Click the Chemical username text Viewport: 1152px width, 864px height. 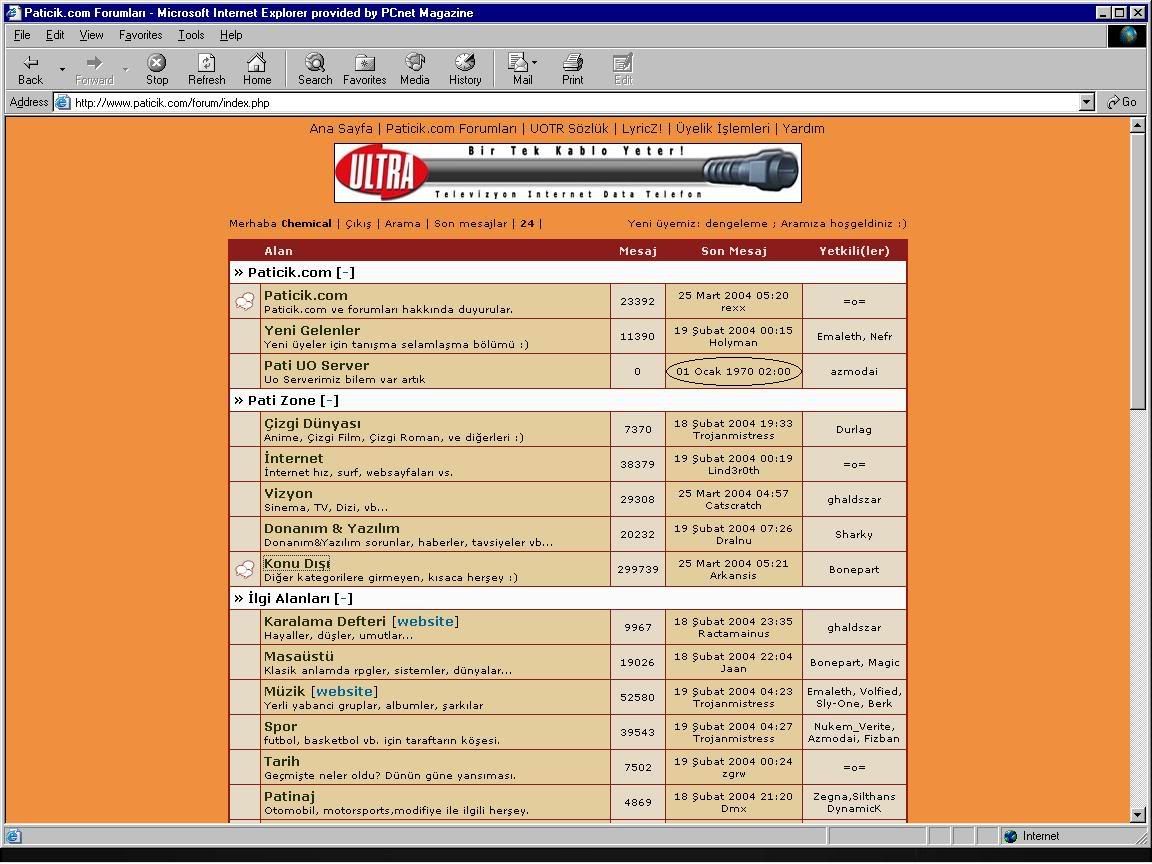306,223
